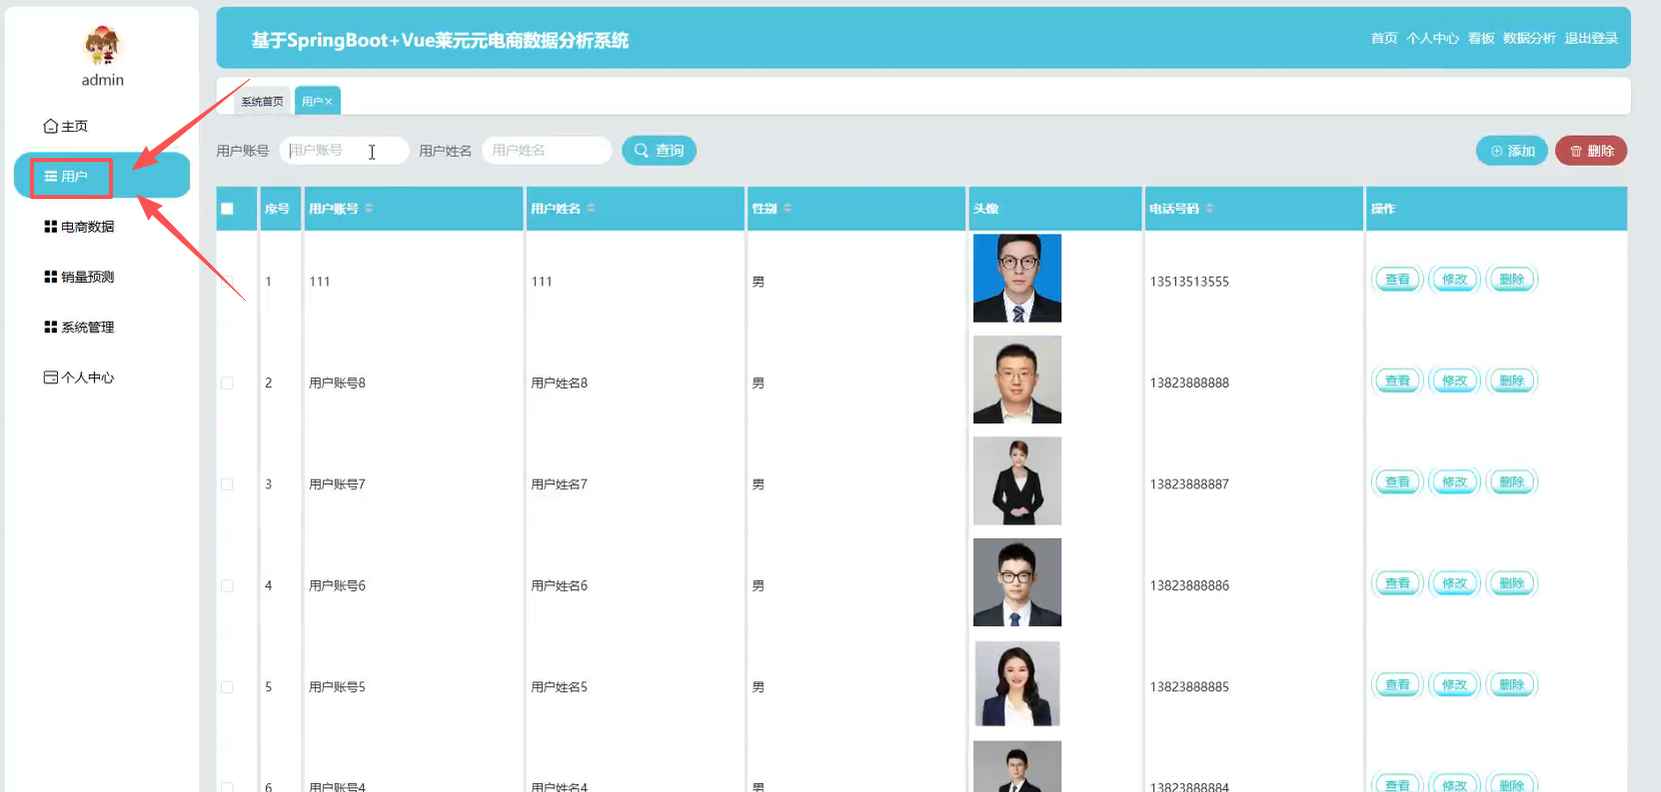Image resolution: width=1661 pixels, height=792 pixels.
Task: Sort the table by 电话号码 column
Action: [x=1210, y=208]
